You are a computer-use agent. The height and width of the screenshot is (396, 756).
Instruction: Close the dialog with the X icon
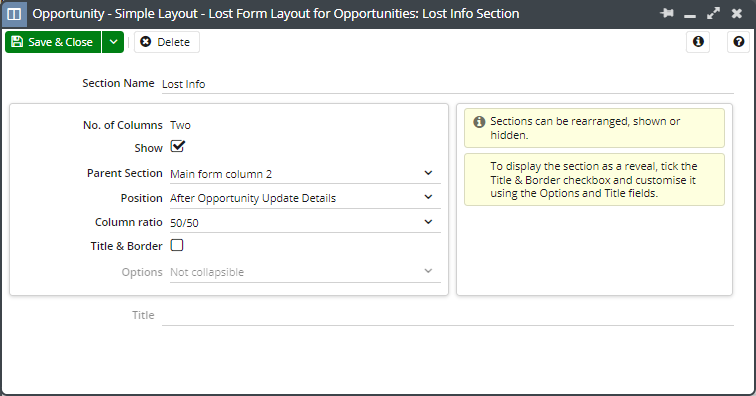[736, 14]
